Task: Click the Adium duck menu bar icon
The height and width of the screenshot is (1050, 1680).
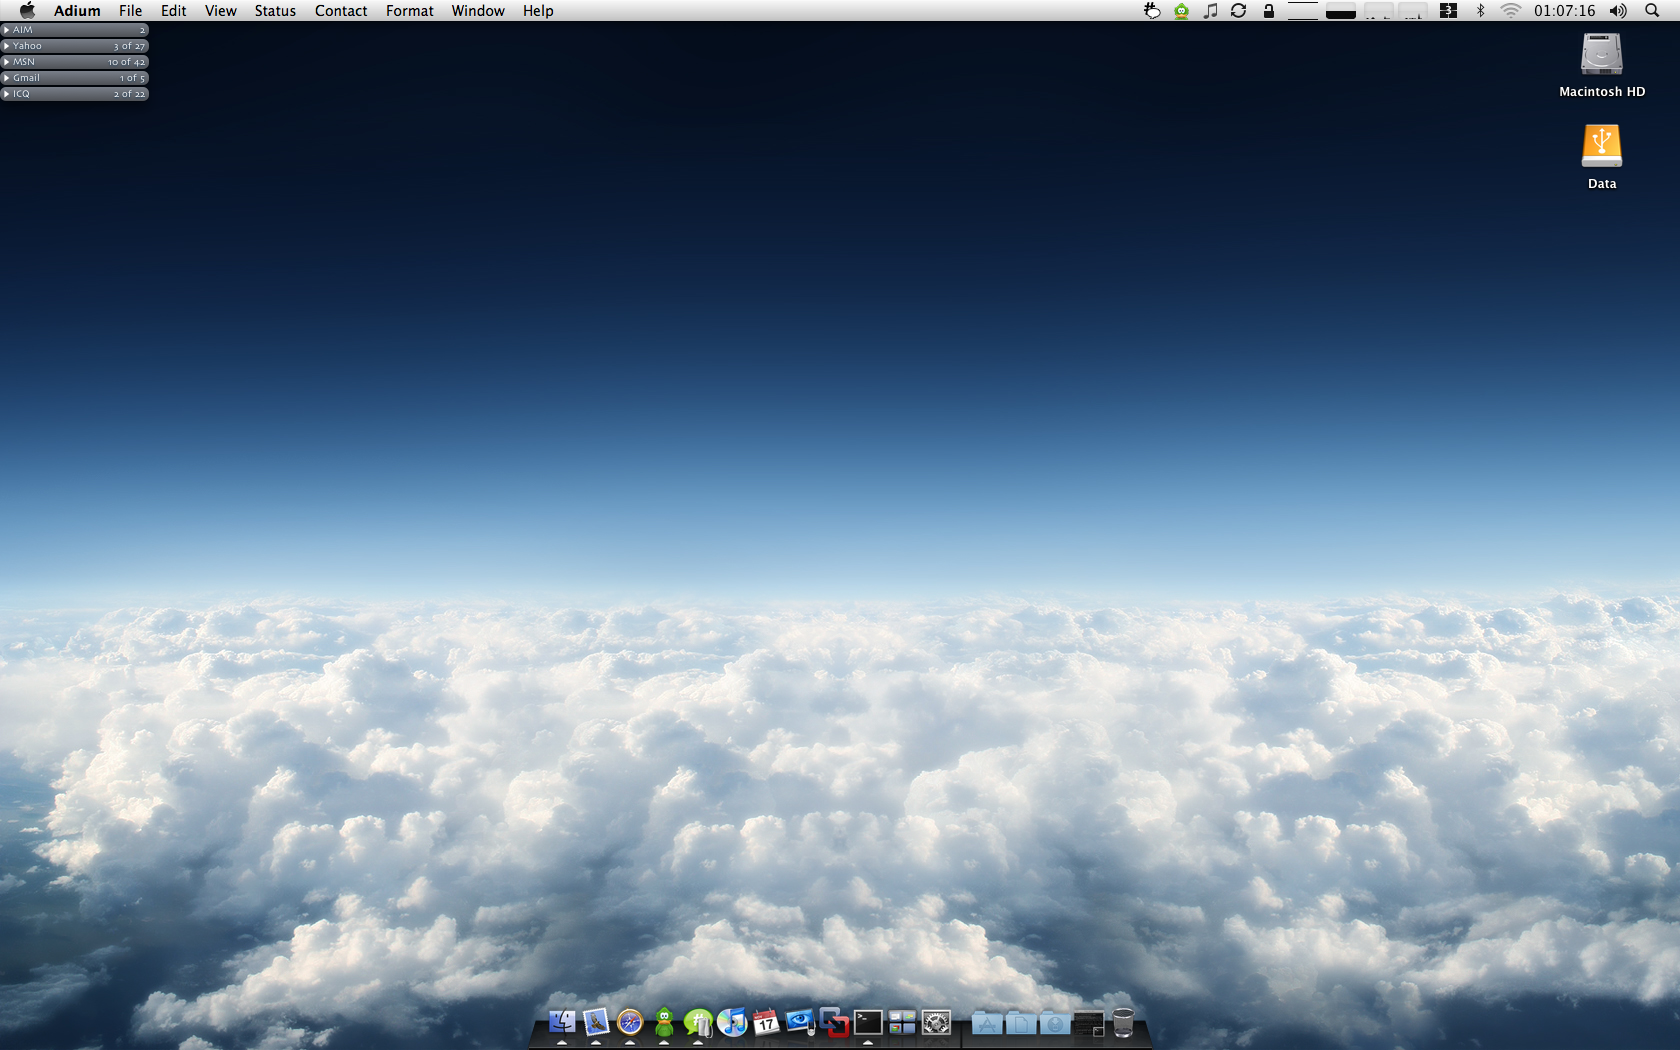Action: 1181,11
